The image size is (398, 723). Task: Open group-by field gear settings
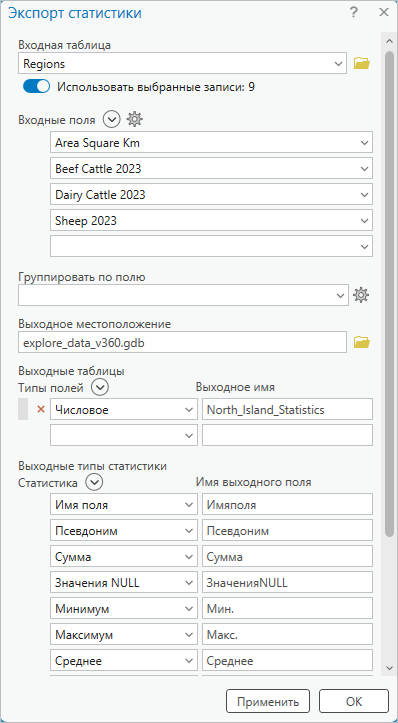point(361,295)
